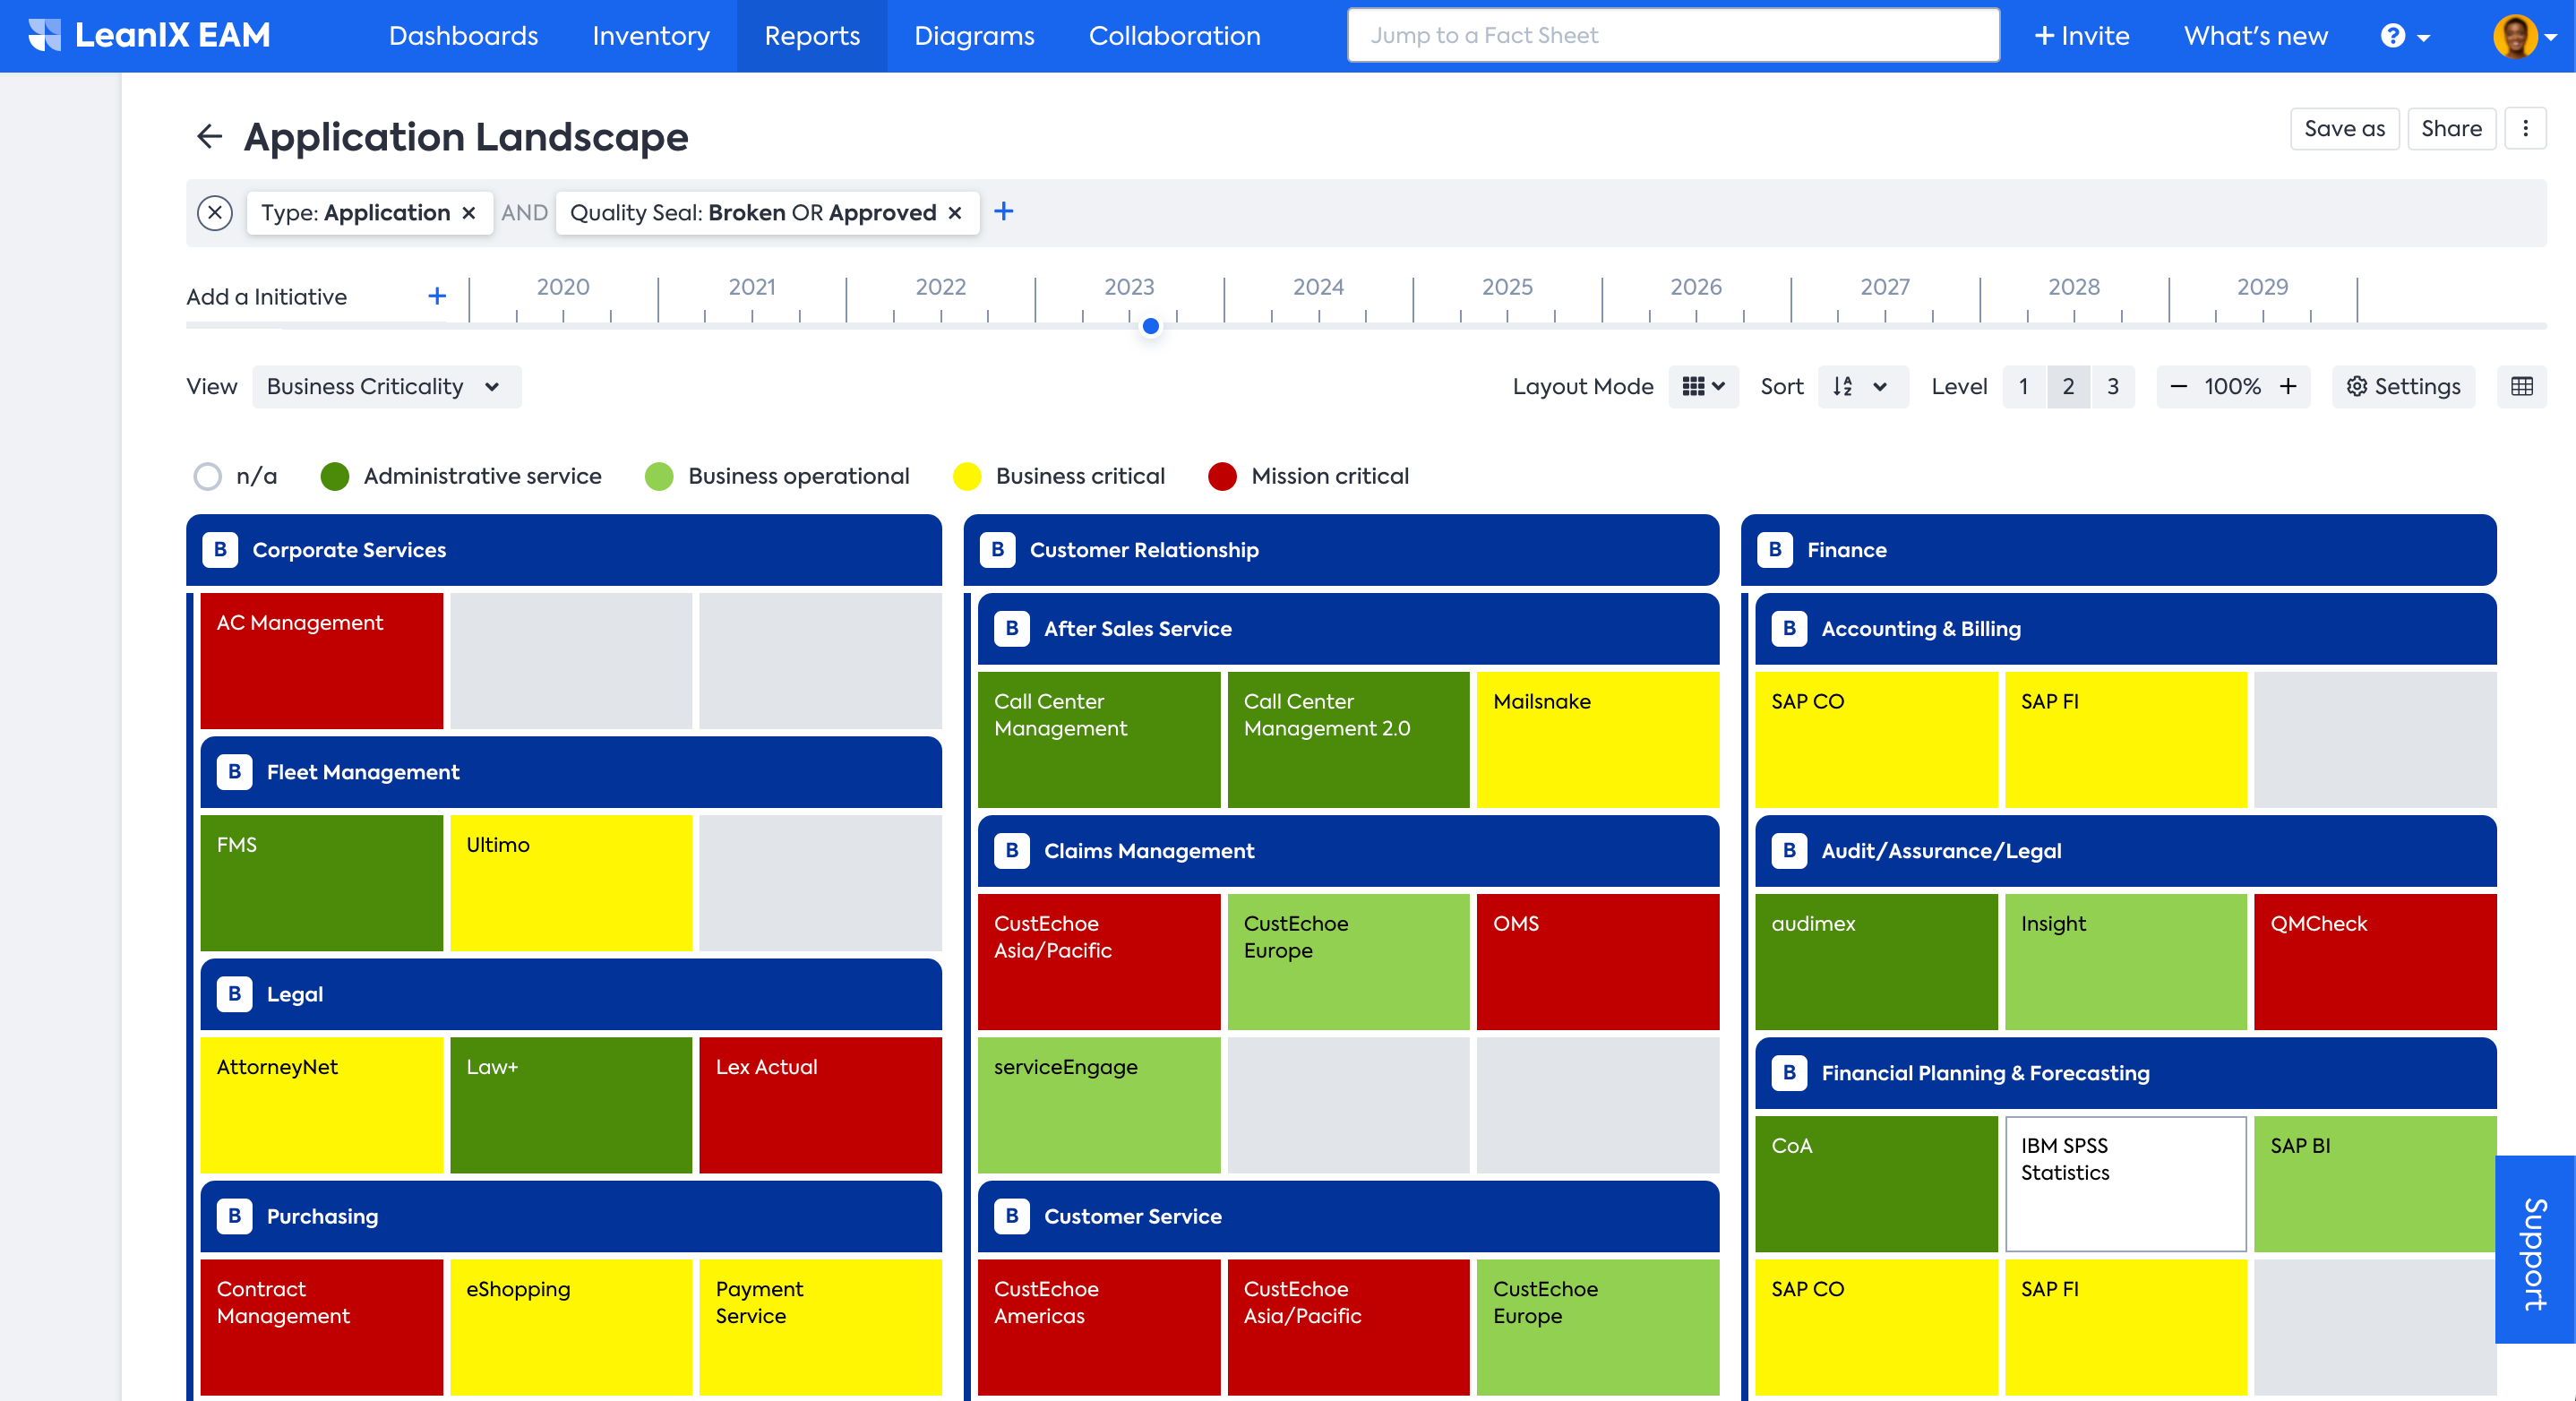Toggle the Business operational legend item
Viewport: 2576px width, 1401px height.
point(777,476)
